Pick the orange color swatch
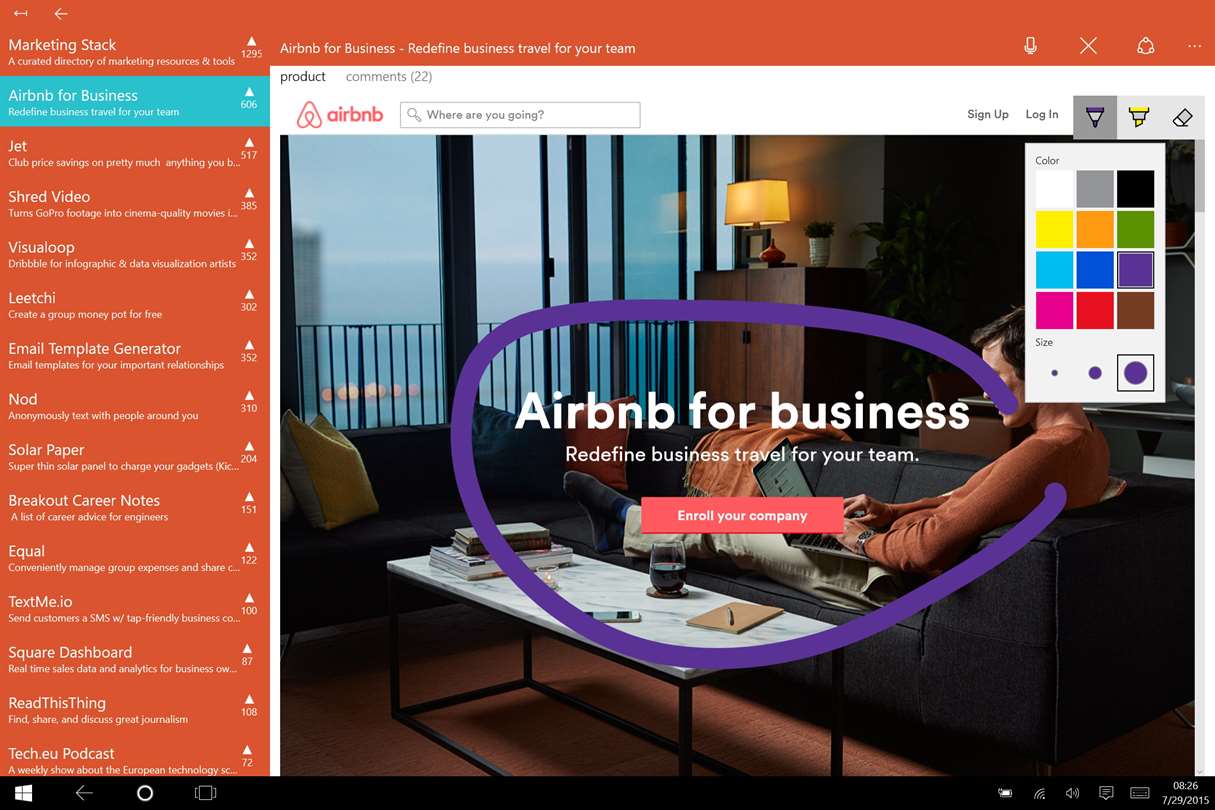The width and height of the screenshot is (1215, 810). 1095,230
